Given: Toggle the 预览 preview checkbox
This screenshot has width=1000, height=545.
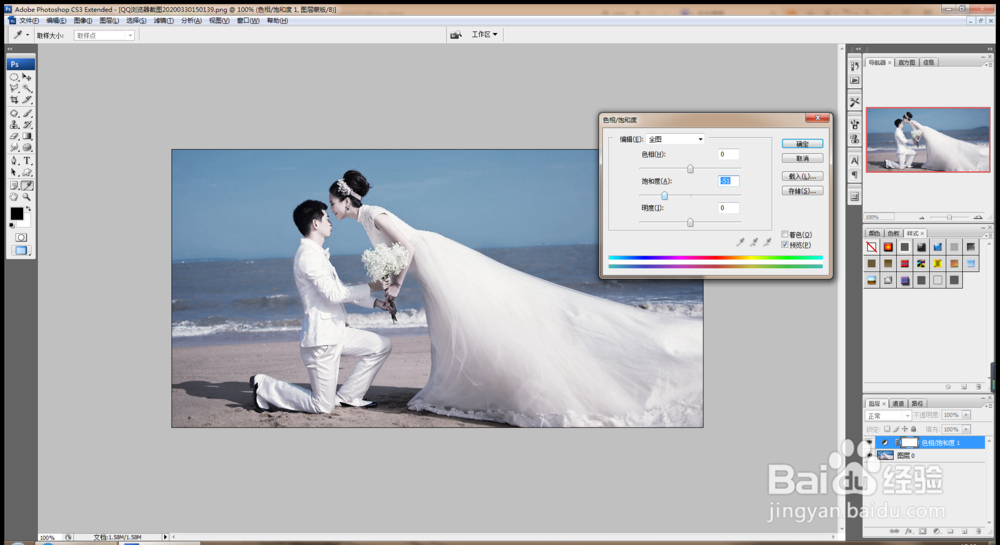Looking at the screenshot, I should [785, 245].
